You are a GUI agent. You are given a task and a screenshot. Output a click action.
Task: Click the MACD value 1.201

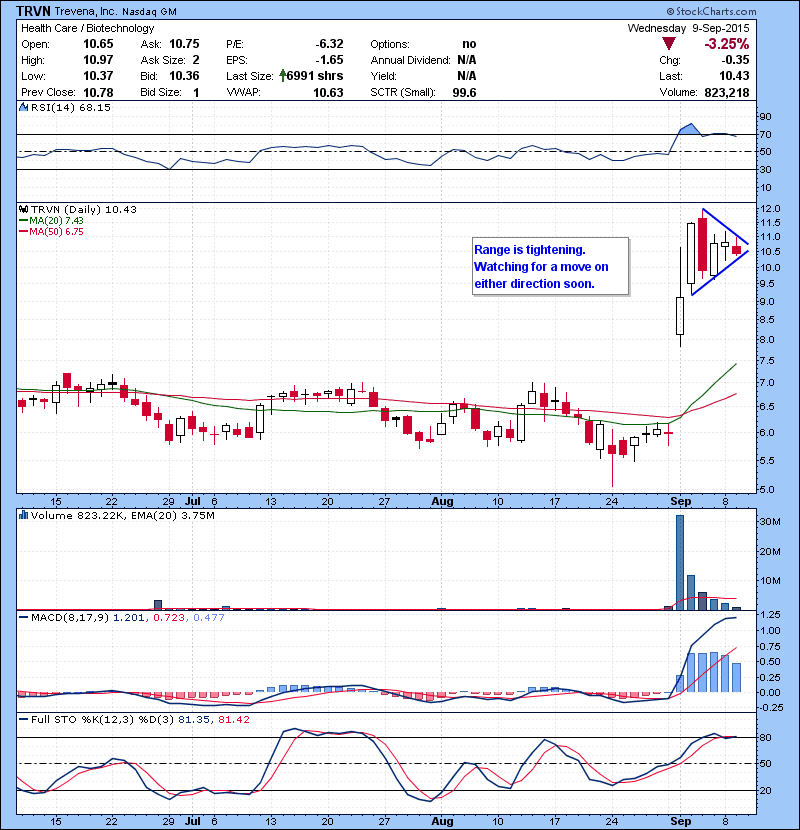pos(128,617)
